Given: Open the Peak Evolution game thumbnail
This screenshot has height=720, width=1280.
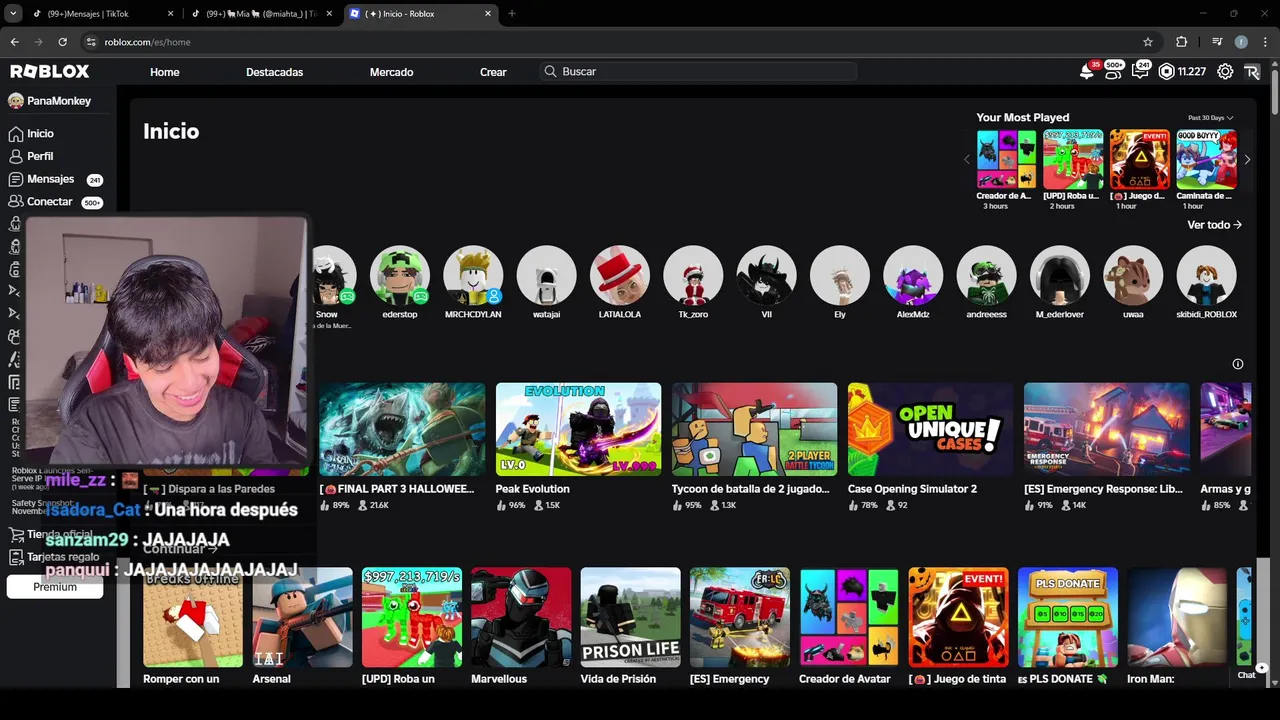Looking at the screenshot, I should click(578, 429).
